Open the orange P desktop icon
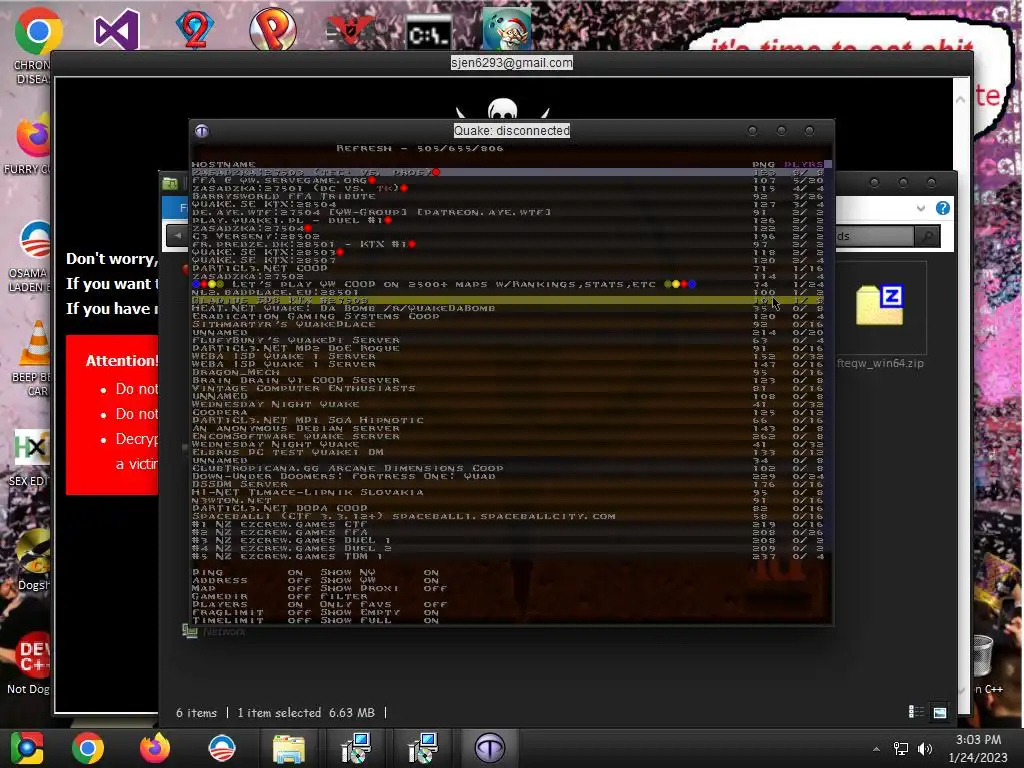This screenshot has height=768, width=1024. click(273, 29)
